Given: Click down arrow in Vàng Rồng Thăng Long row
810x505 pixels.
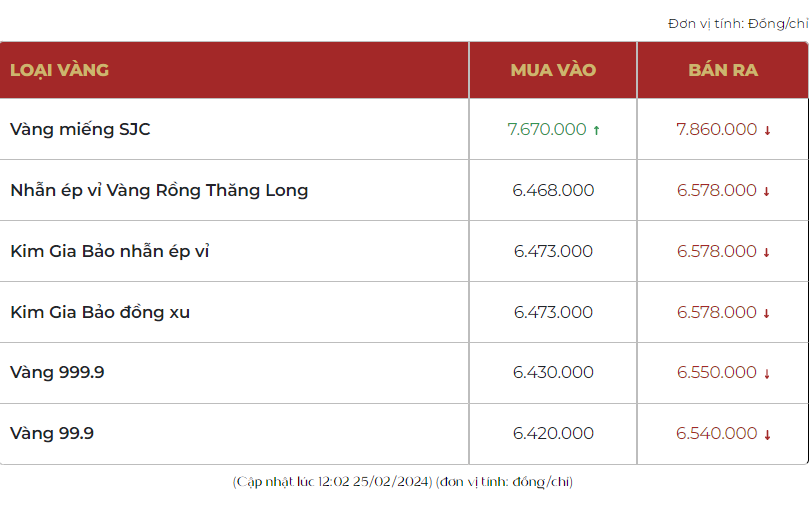Looking at the screenshot, I should click(767, 191).
